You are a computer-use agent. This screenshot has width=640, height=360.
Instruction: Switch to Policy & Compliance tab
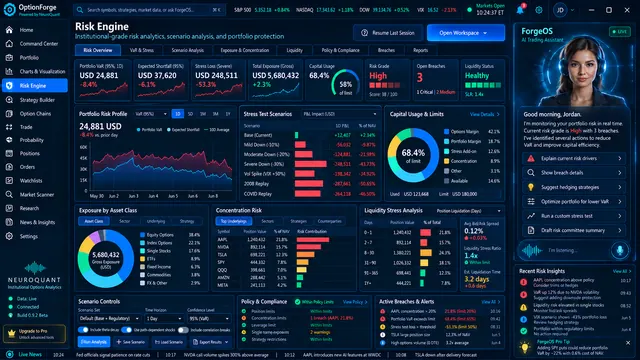(340, 50)
